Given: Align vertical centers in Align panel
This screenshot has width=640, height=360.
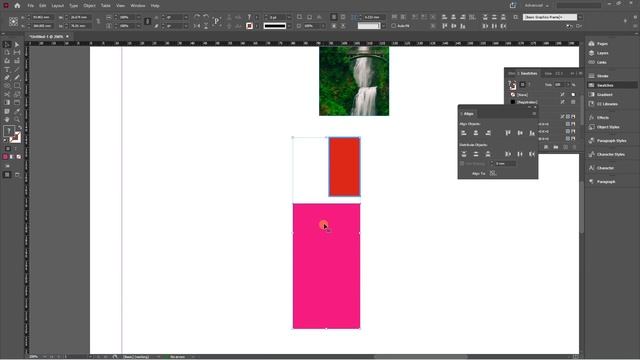Looking at the screenshot, I should coord(520,133).
